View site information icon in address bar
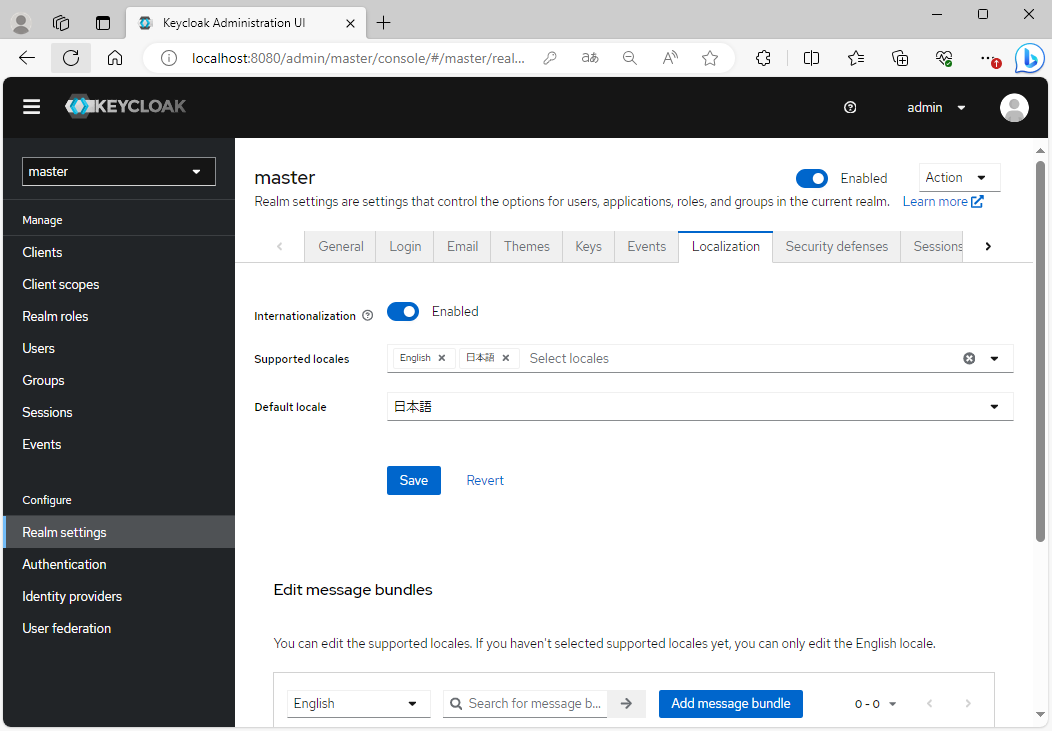1052x731 pixels. (169, 58)
